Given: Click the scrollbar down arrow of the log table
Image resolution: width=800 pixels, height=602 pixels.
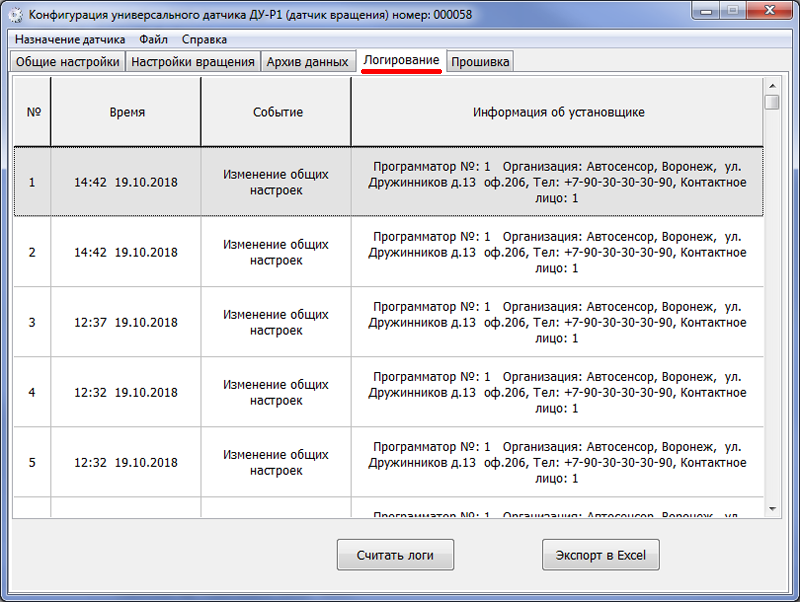Looking at the screenshot, I should pyautogui.click(x=772, y=509).
